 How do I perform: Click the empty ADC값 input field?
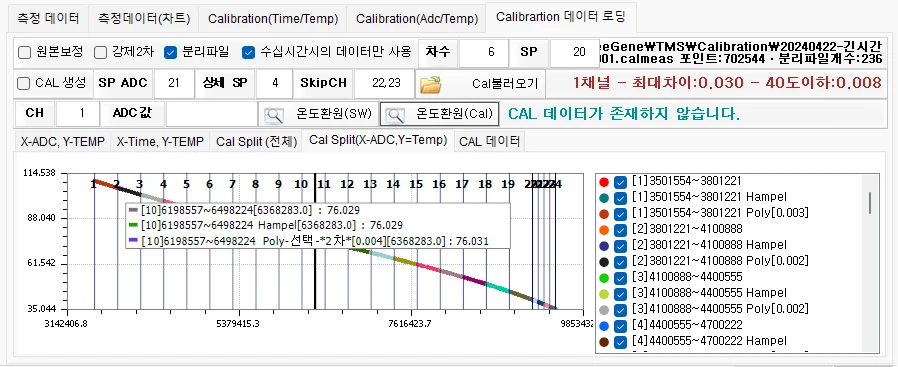tap(212, 114)
